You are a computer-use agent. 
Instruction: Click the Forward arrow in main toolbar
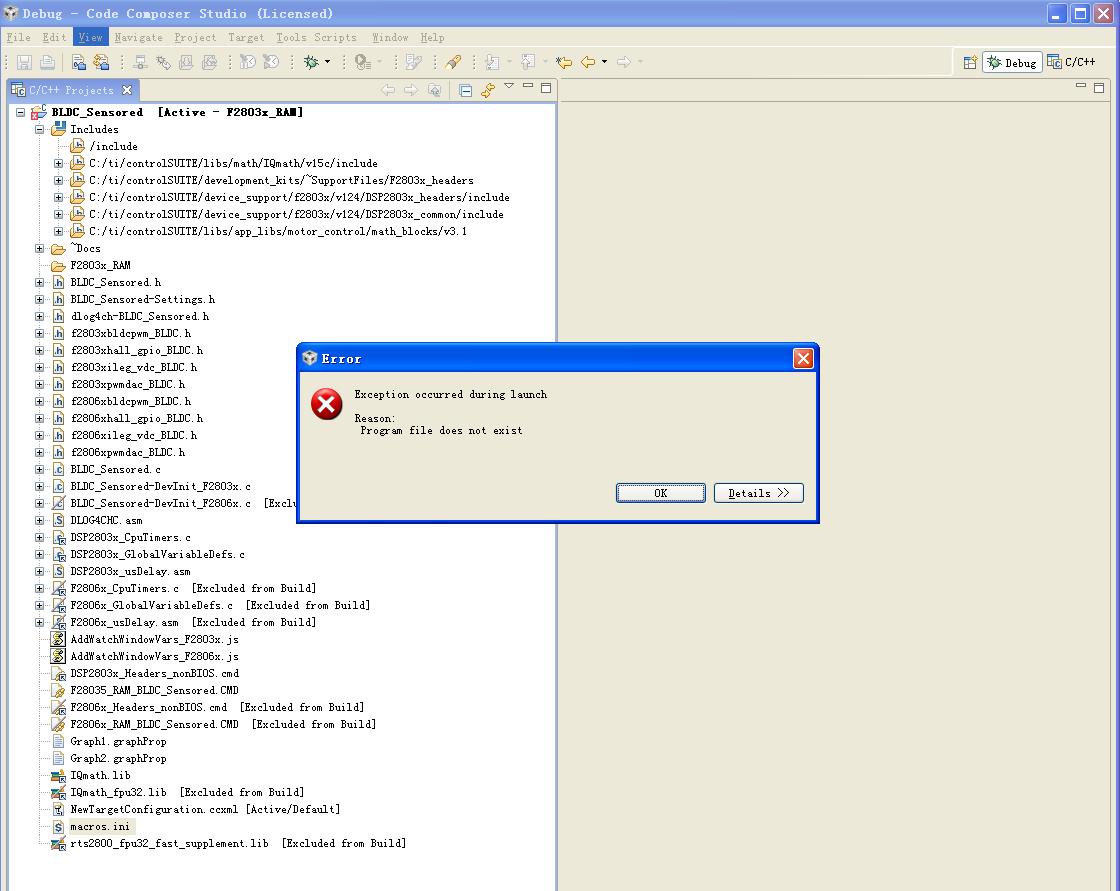point(624,62)
